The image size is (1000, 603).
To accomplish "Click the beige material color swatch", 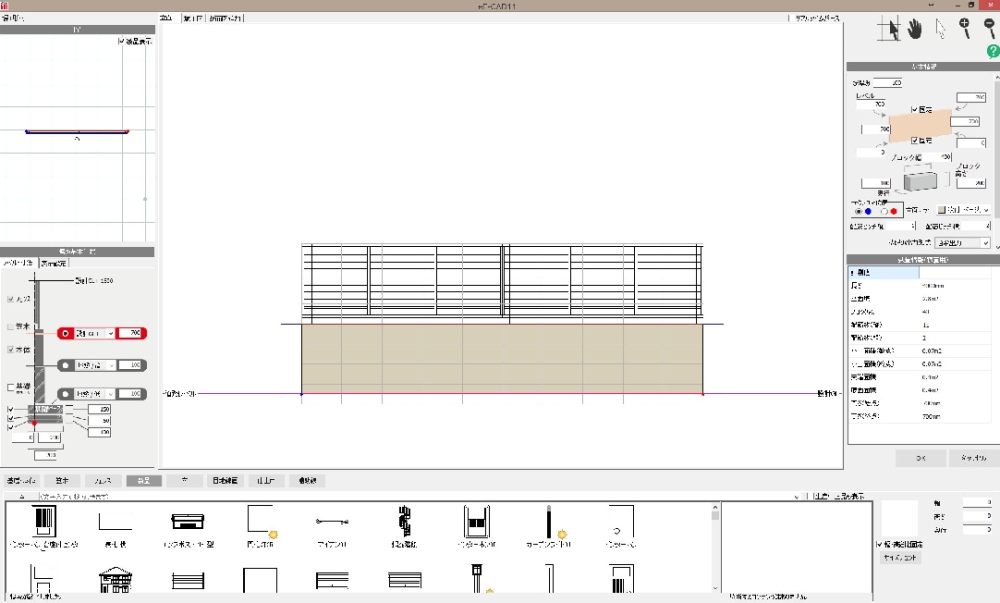I will click(941, 210).
